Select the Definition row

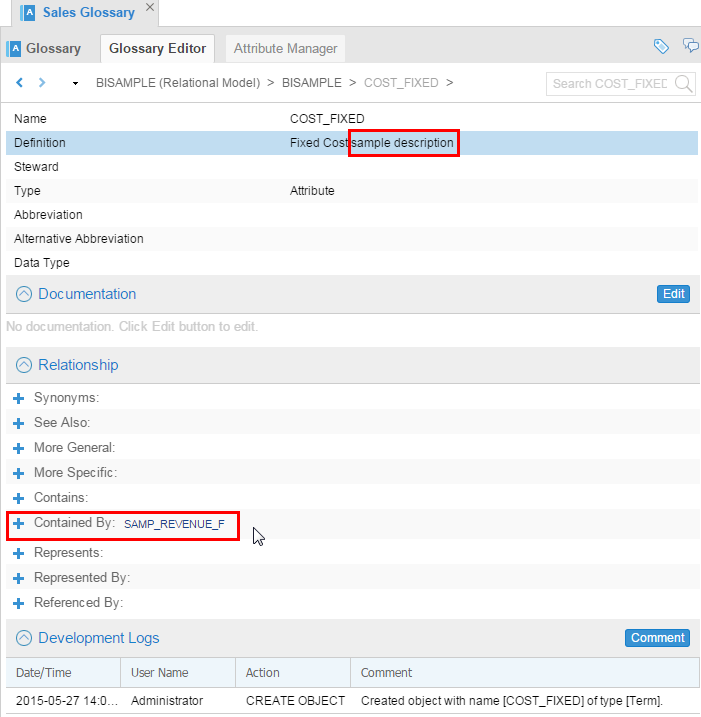pyautogui.click(x=352, y=143)
